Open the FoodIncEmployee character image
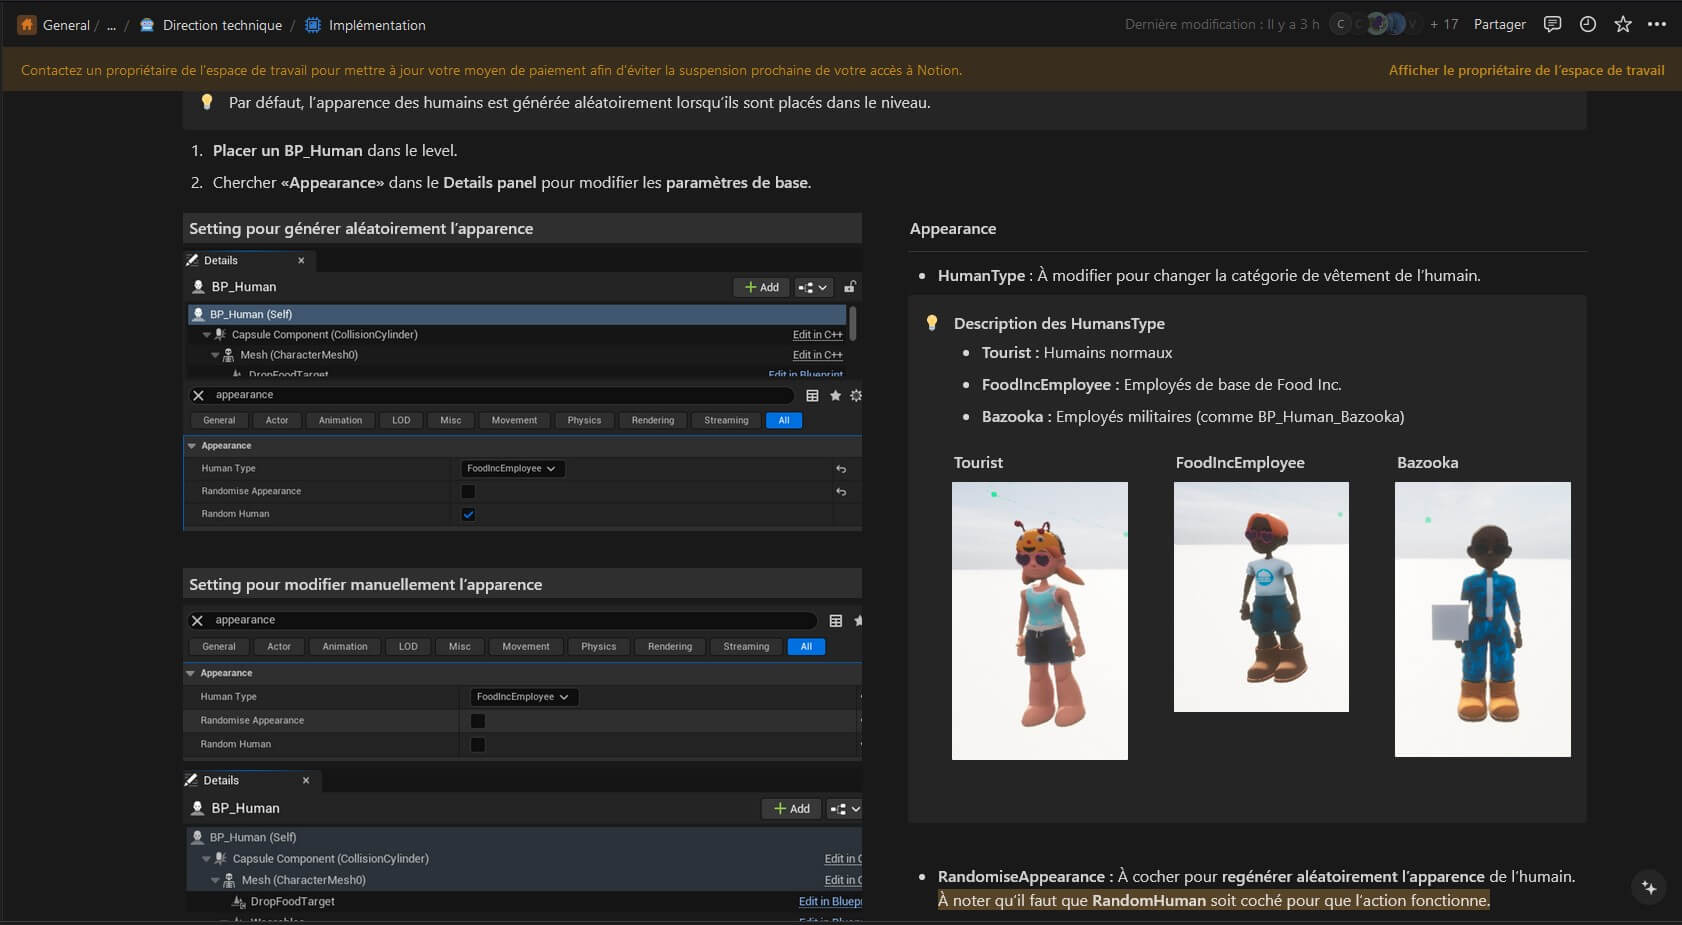The height and width of the screenshot is (925, 1682). tap(1261, 597)
